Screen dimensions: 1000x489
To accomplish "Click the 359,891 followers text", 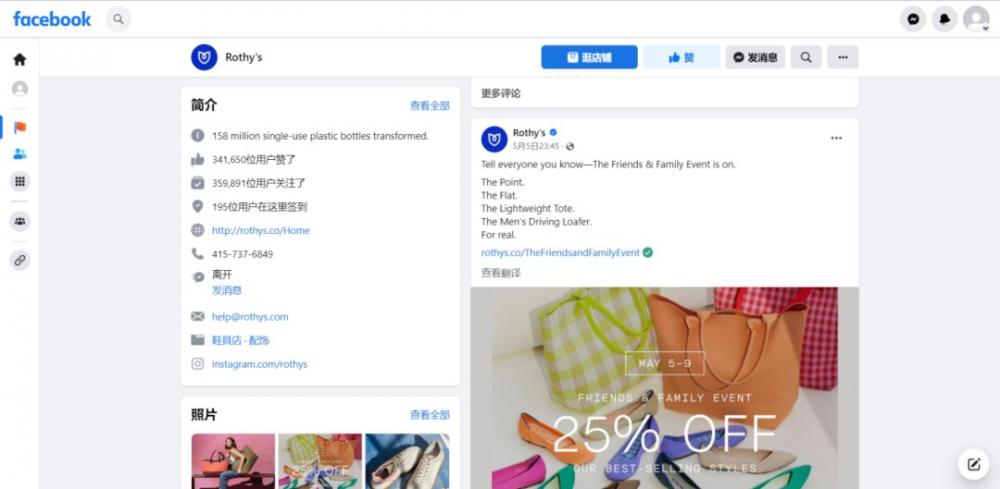I will (x=259, y=183).
